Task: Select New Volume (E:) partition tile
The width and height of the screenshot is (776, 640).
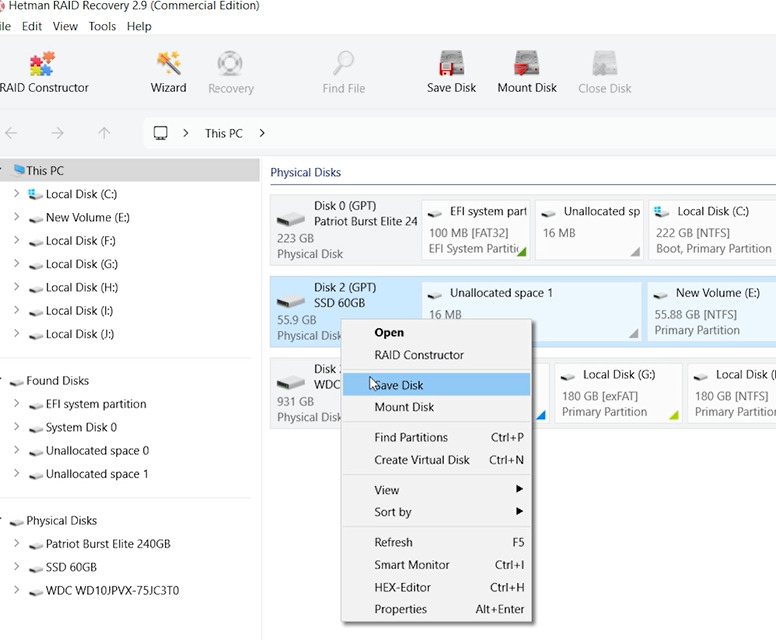Action: (x=711, y=311)
